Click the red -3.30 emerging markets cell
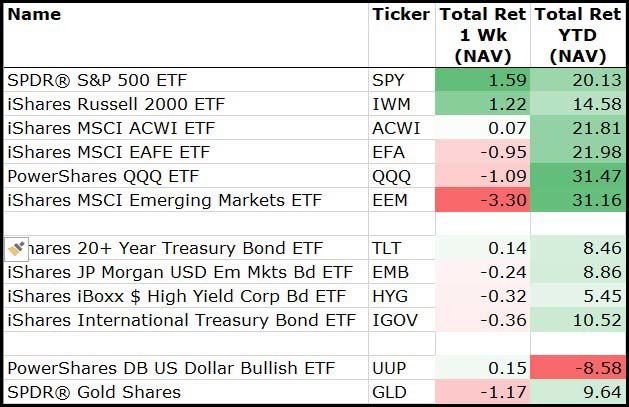629x407 pixels. point(483,200)
